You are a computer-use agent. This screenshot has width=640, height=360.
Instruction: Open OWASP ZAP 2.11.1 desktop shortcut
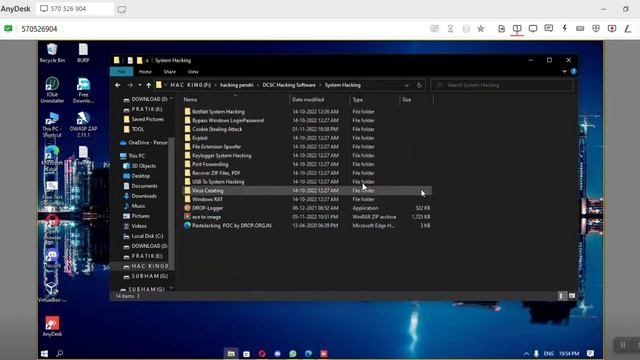[x=83, y=124]
